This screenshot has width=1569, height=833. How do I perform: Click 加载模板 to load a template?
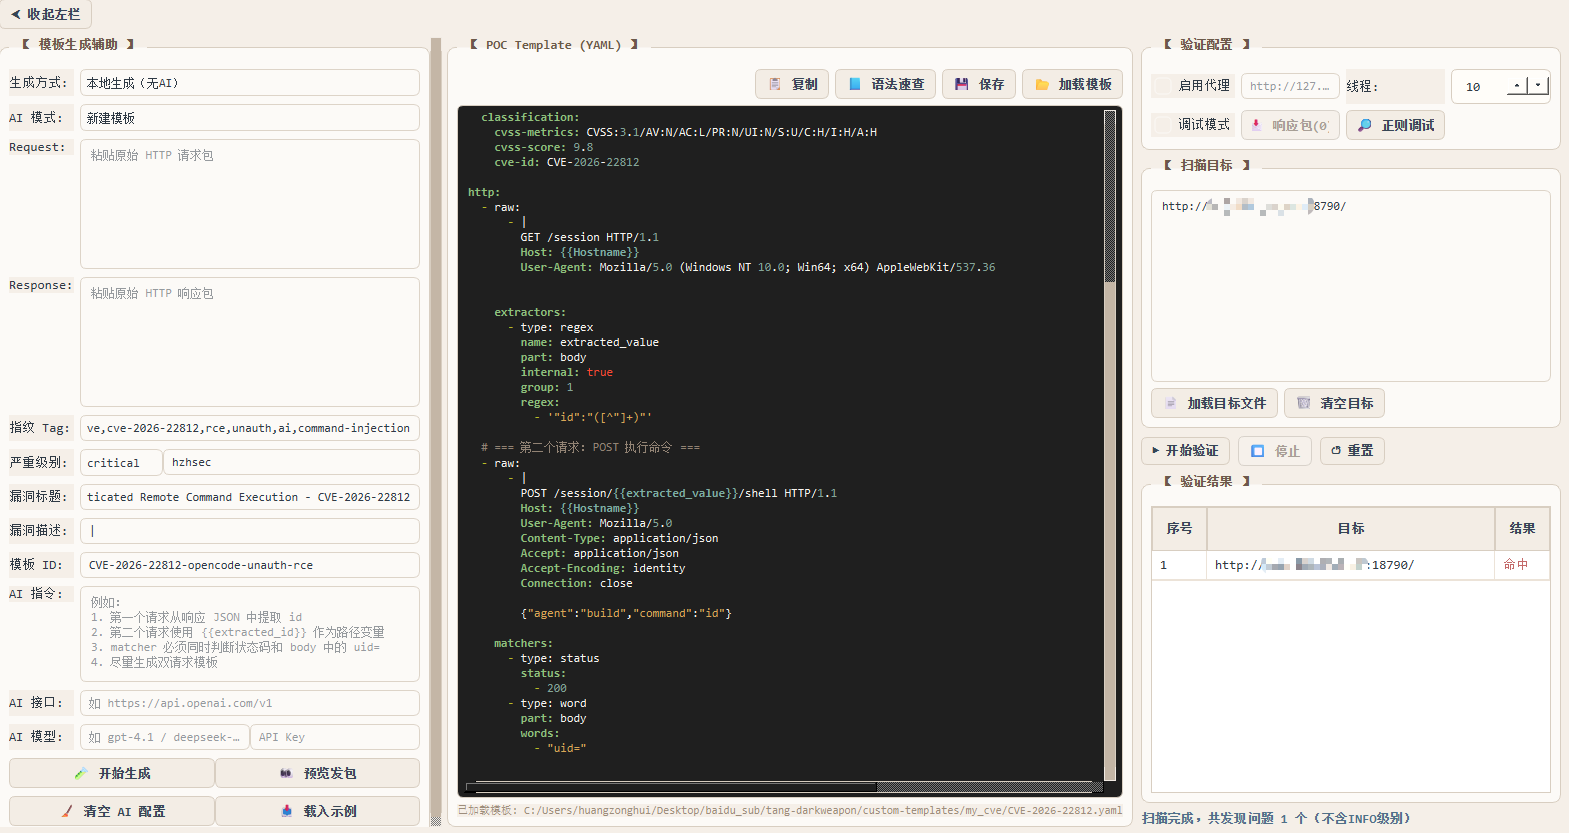[1072, 84]
